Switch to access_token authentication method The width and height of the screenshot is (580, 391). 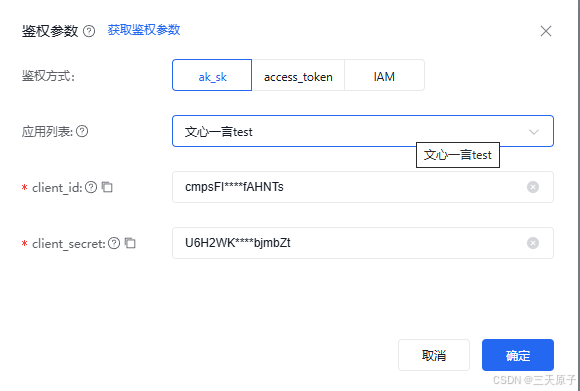point(298,75)
